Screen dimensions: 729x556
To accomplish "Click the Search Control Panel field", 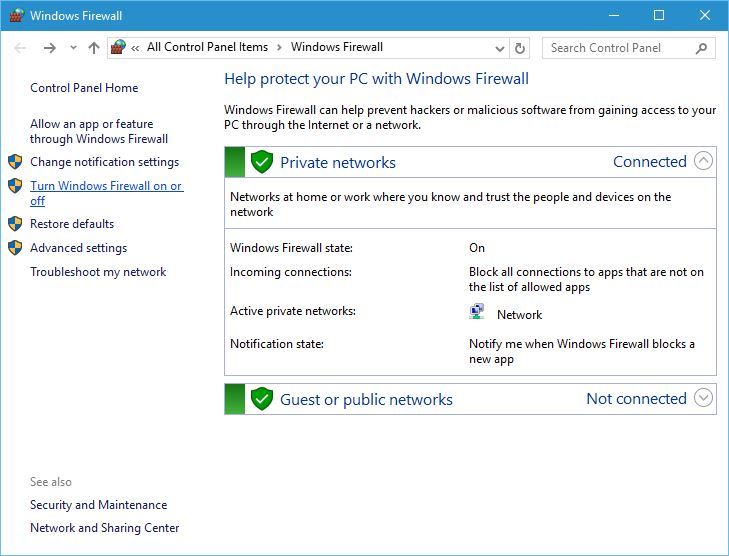I will click(x=629, y=48).
